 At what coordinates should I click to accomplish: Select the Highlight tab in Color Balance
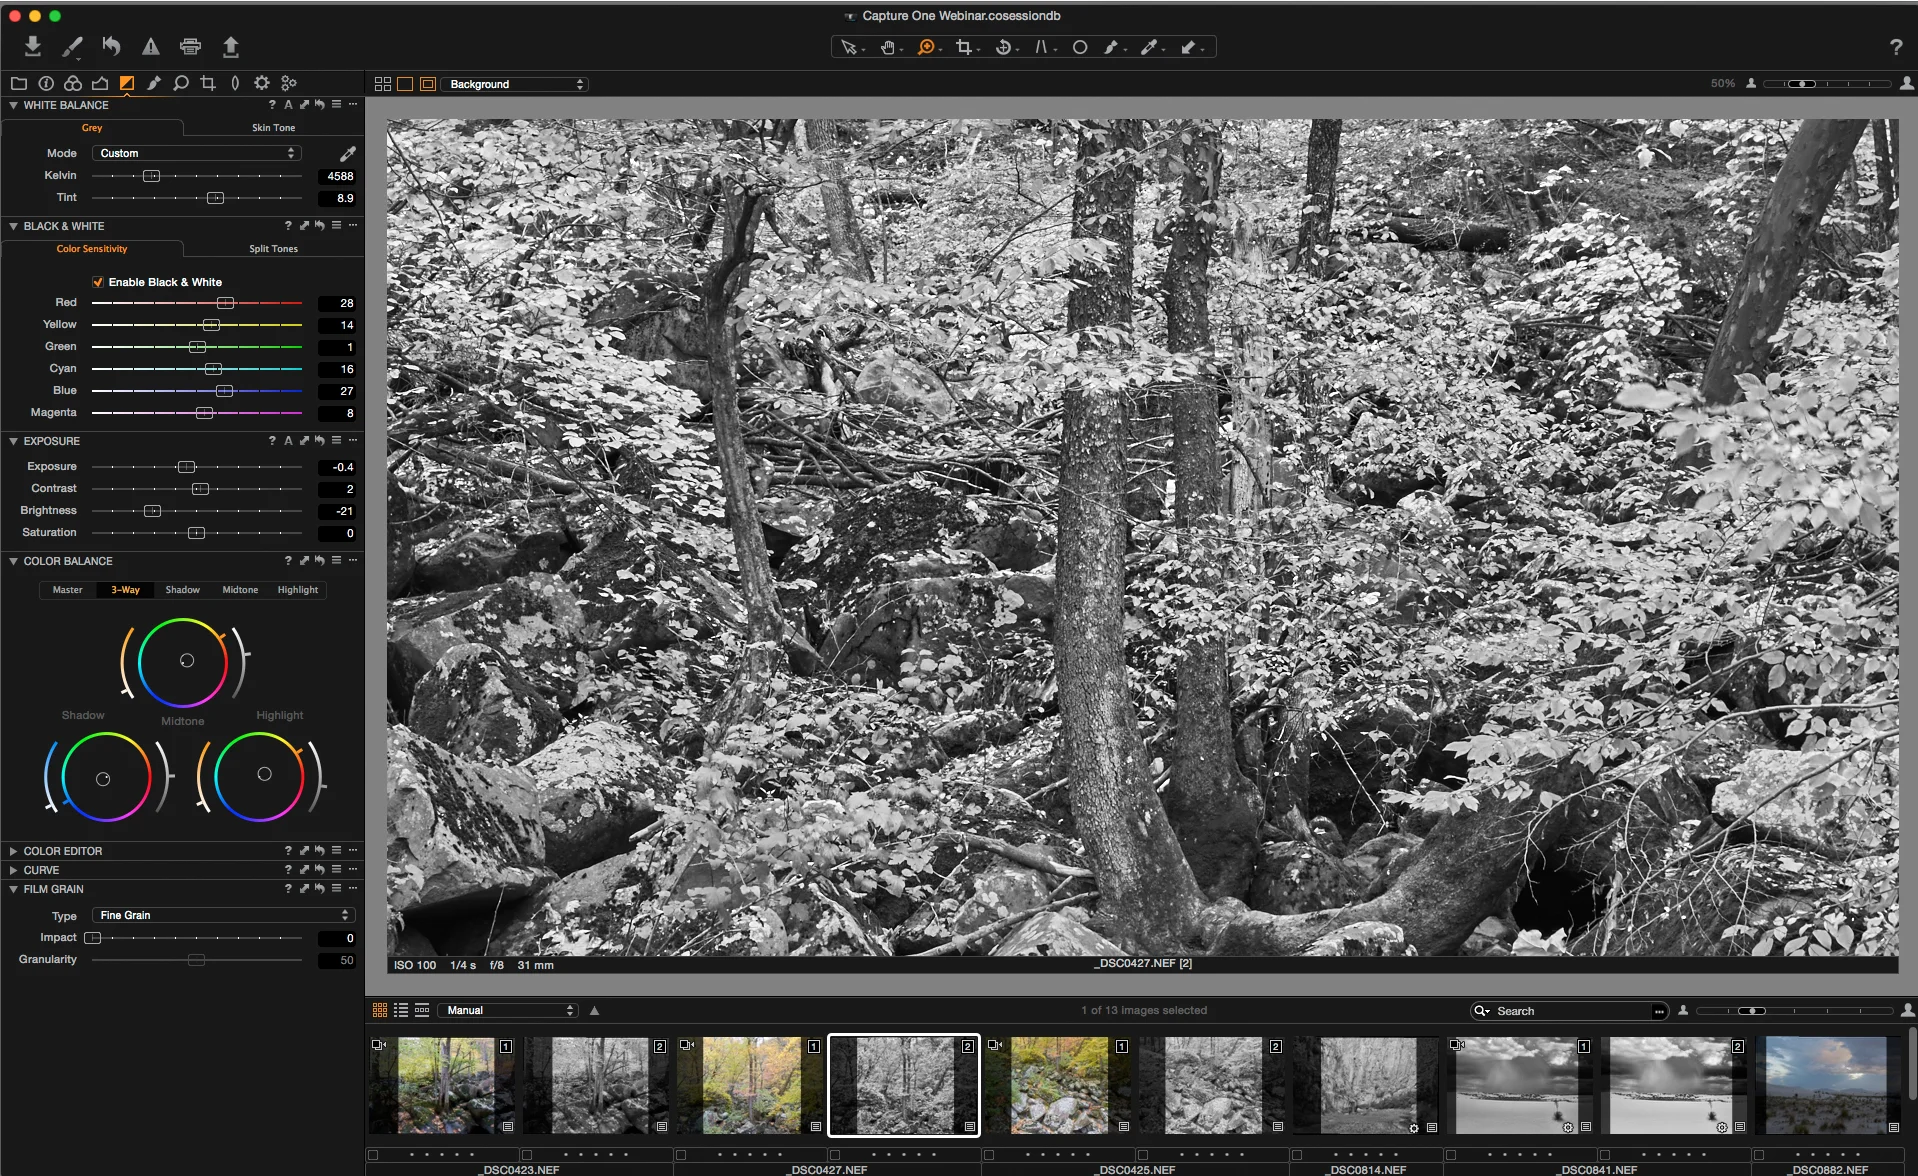[x=296, y=590]
